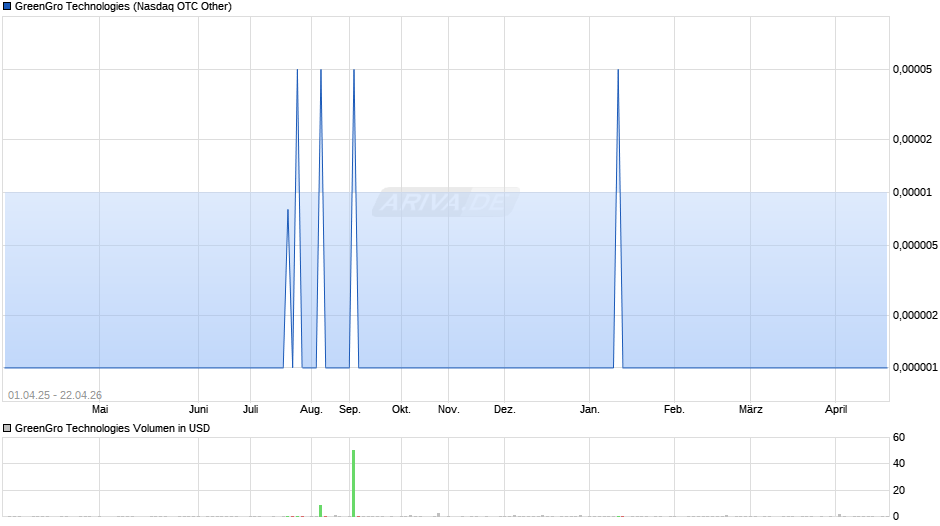940x526 pixels.
Task: Click the Feb. month label
Action: tap(674, 410)
